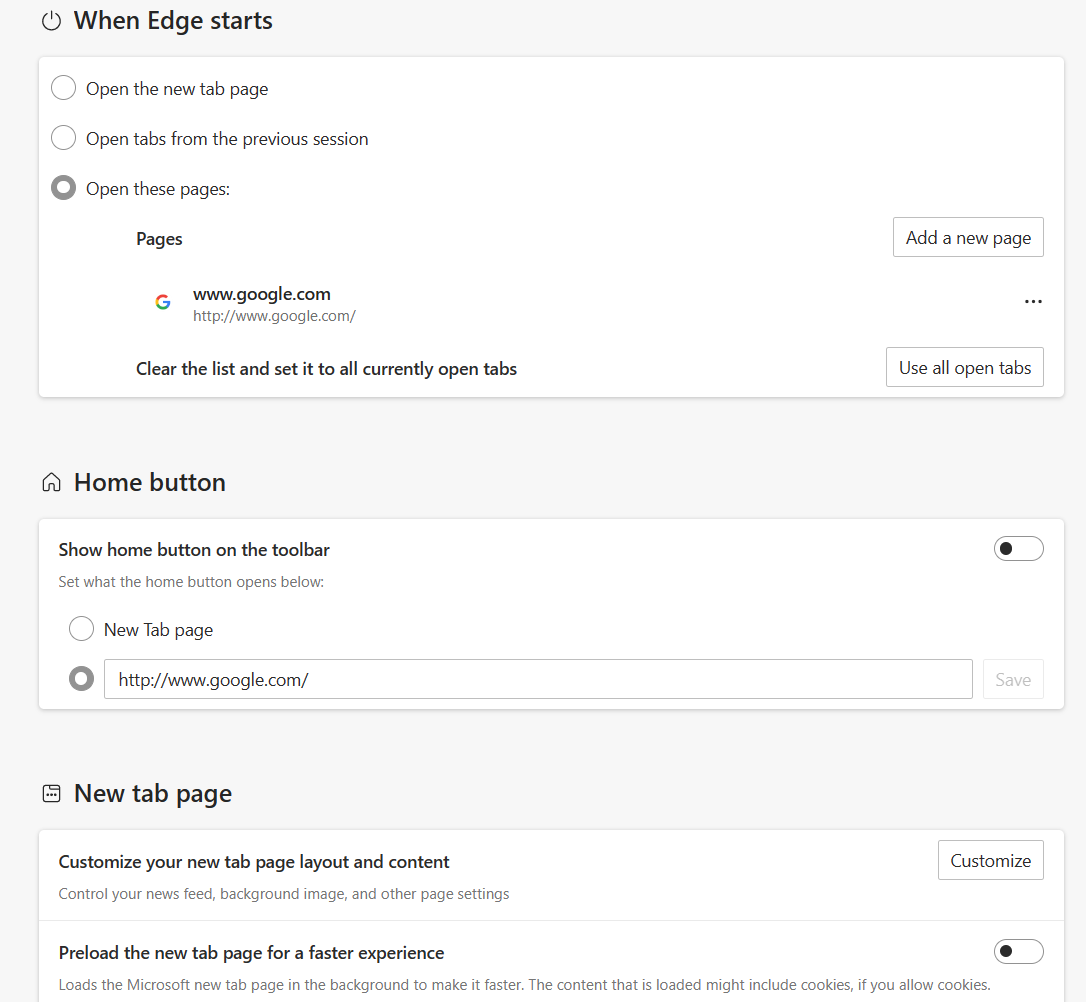1086x1002 pixels.
Task: Focus the home button URL text field
Action: point(538,679)
